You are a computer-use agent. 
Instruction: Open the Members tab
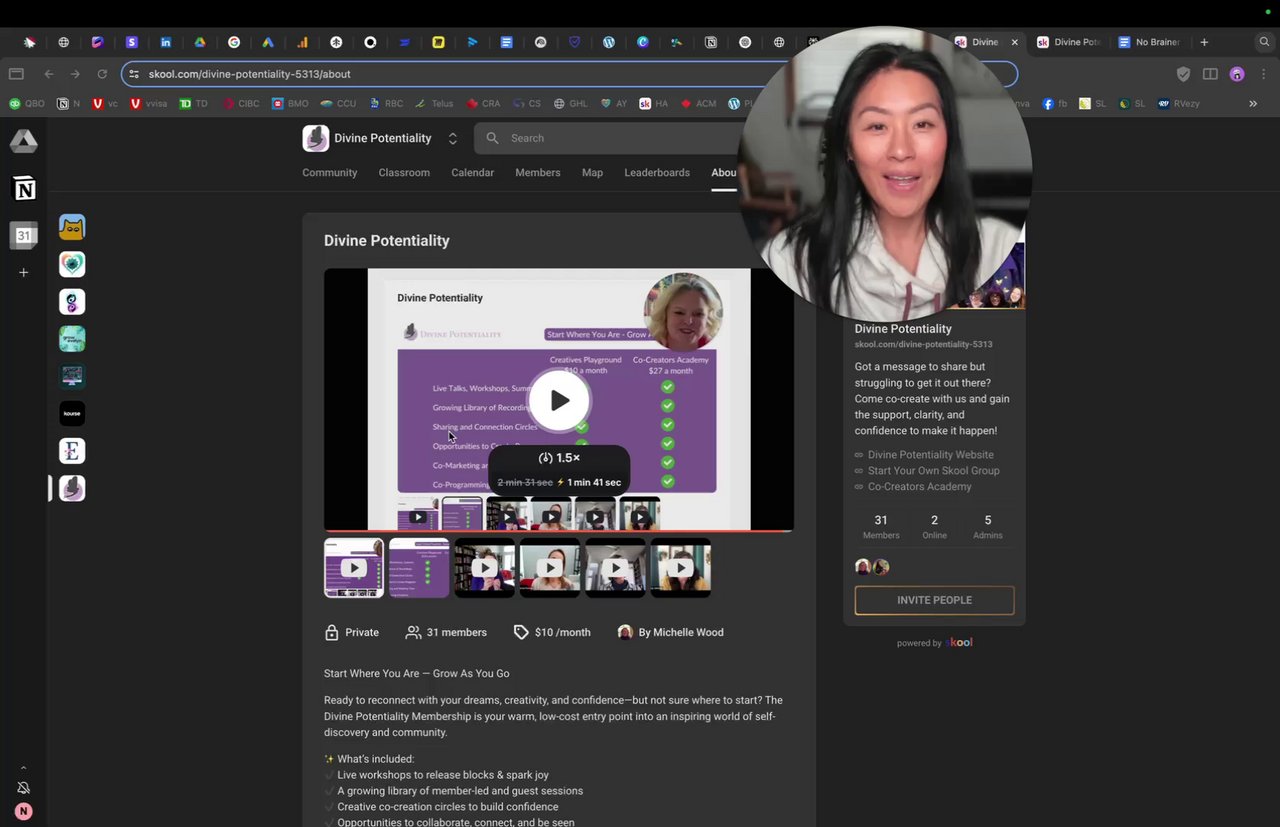tap(538, 172)
